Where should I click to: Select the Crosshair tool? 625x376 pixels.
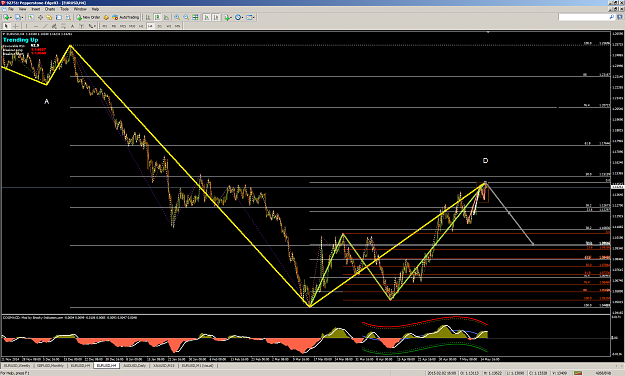click(16, 26)
